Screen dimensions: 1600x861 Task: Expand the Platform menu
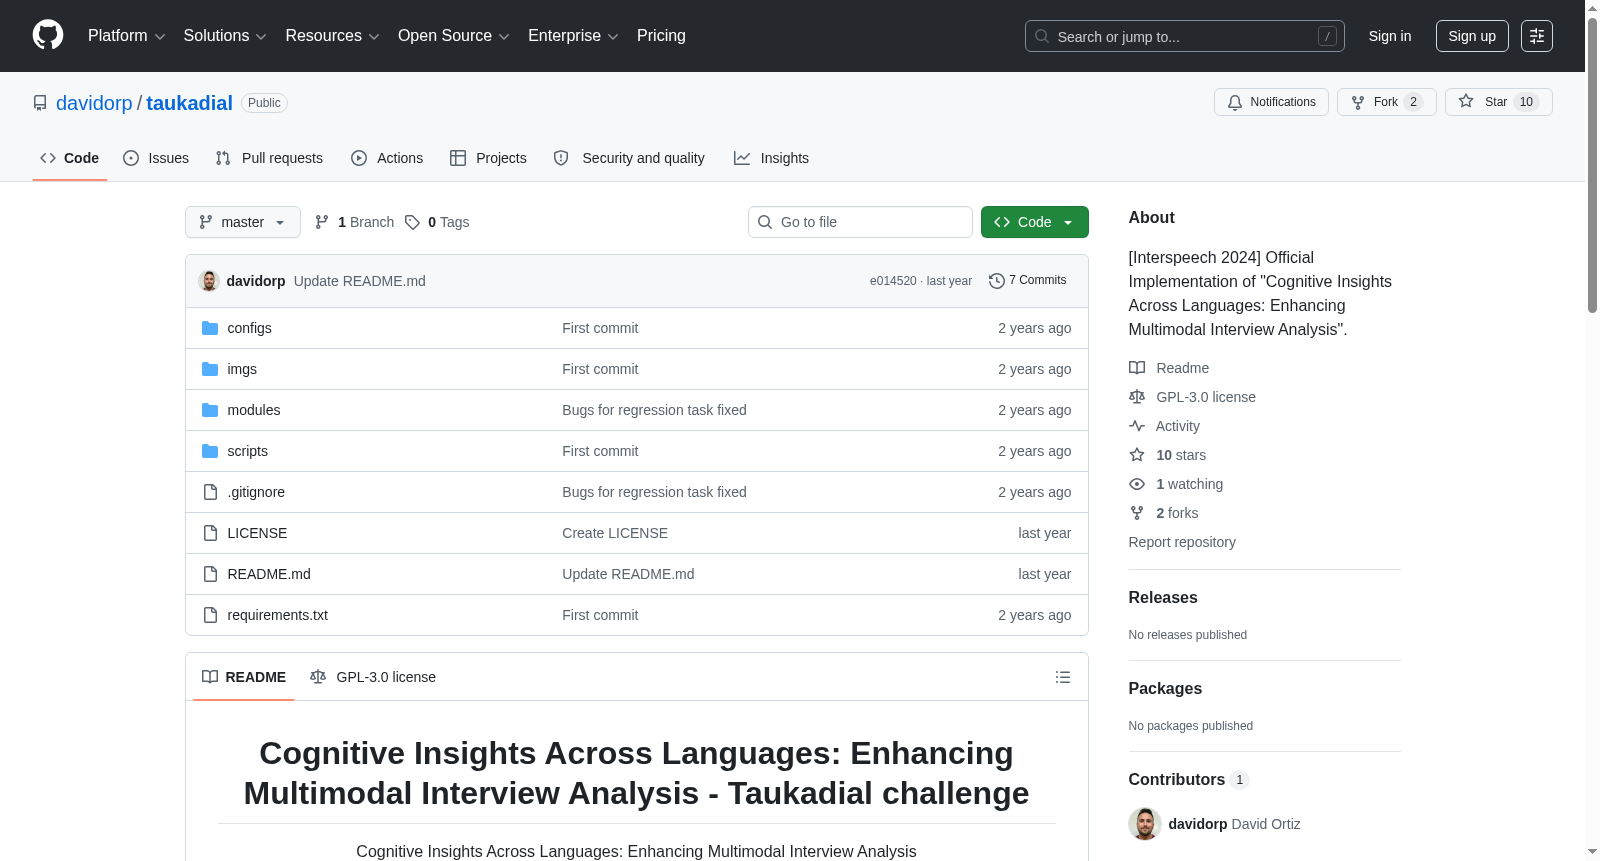[127, 36]
